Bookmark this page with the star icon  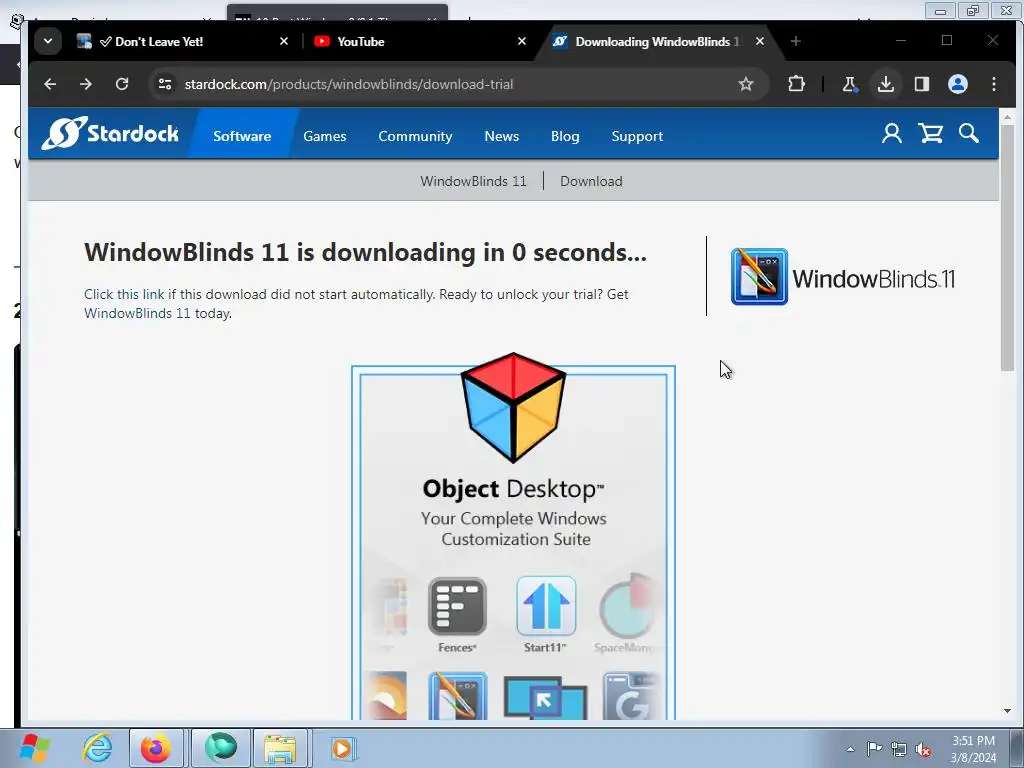coord(746,84)
